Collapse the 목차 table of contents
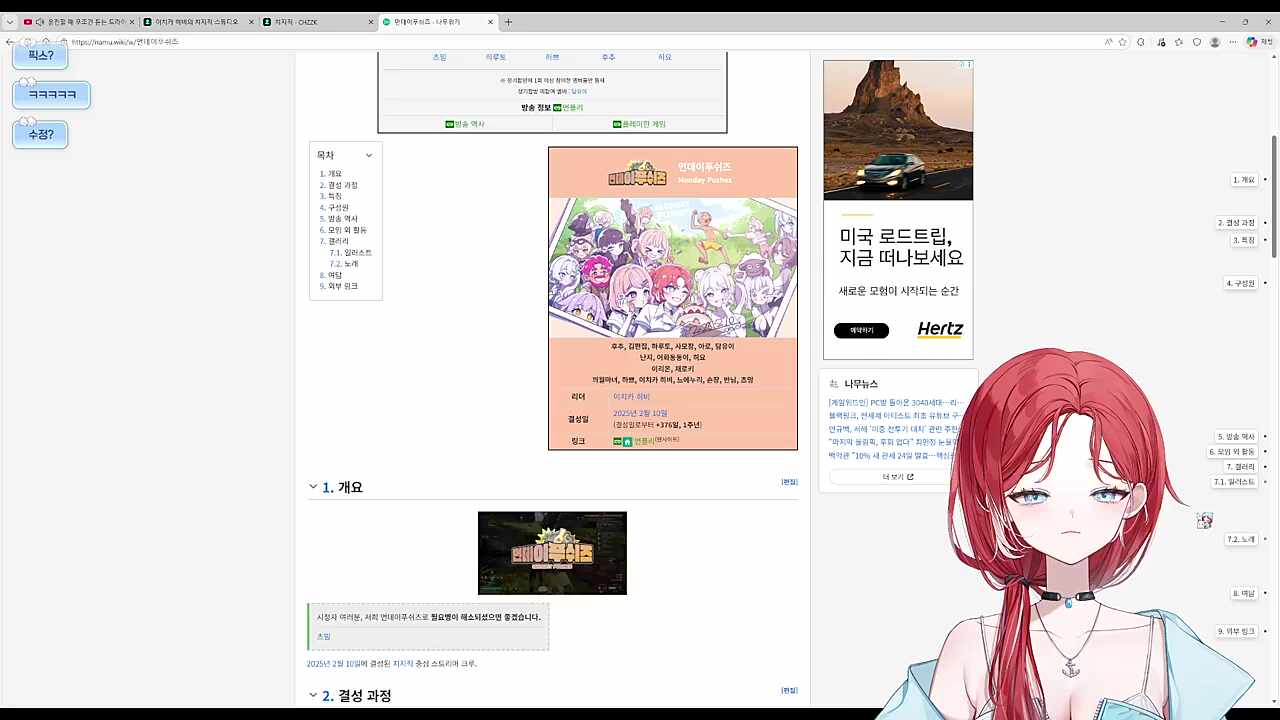The width and height of the screenshot is (1280, 720). 369,155
